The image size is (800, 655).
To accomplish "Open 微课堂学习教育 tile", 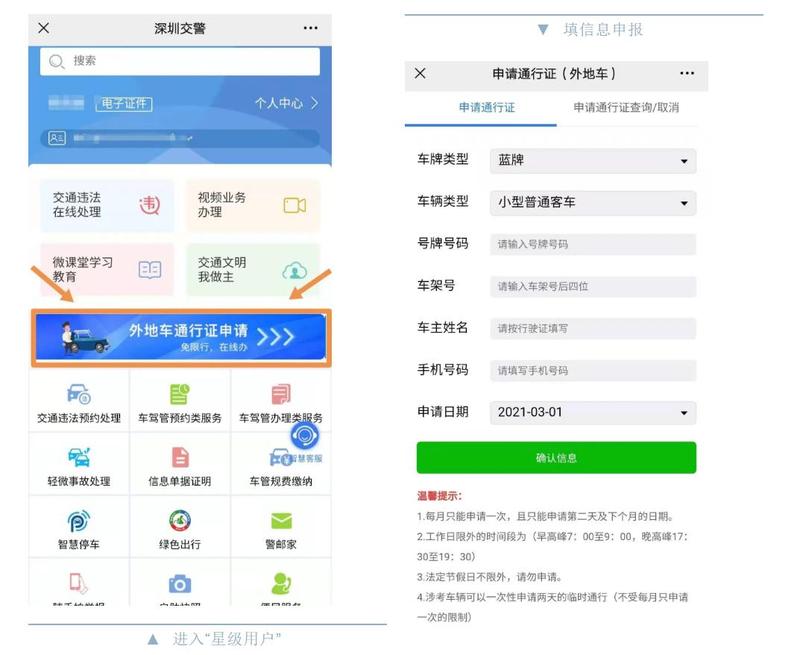I will [106, 269].
